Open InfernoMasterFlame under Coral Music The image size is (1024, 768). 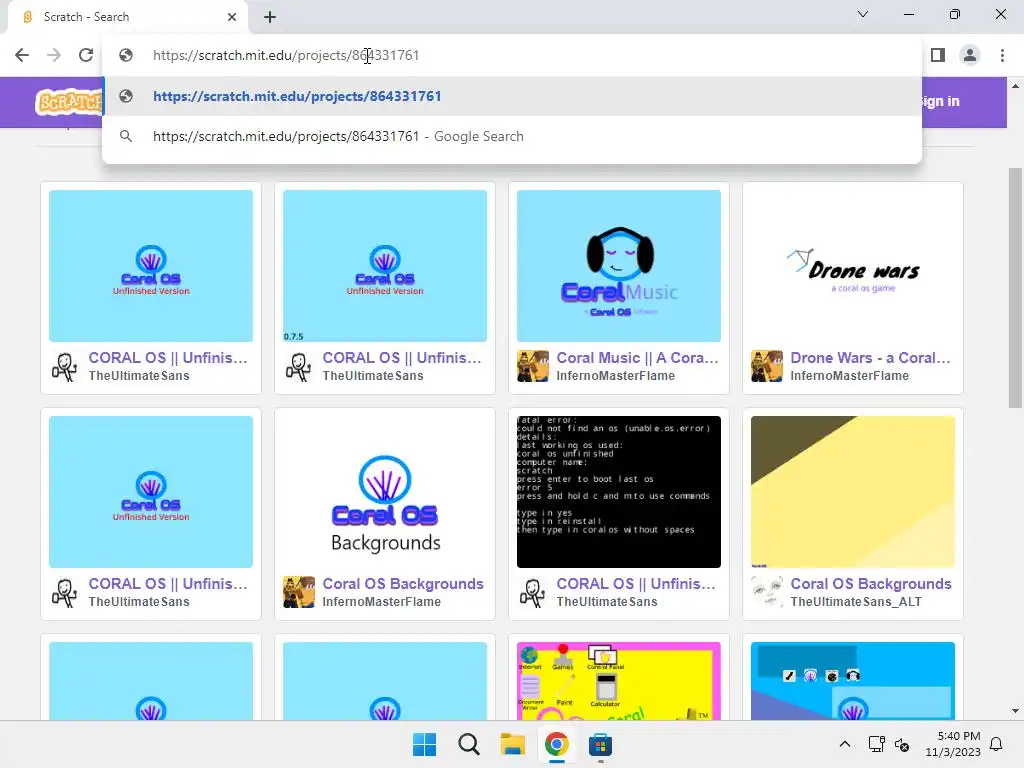click(615, 376)
